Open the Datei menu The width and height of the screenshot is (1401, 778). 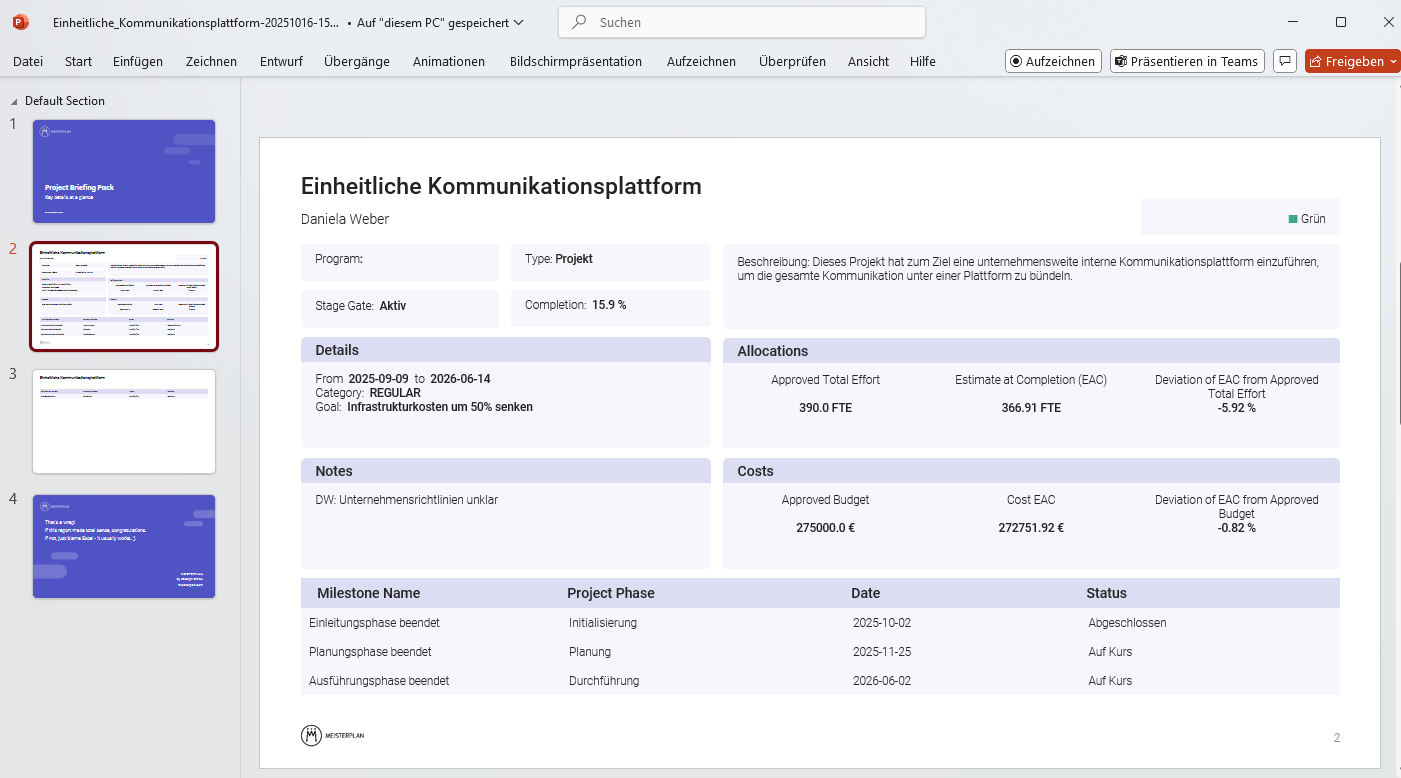(28, 61)
